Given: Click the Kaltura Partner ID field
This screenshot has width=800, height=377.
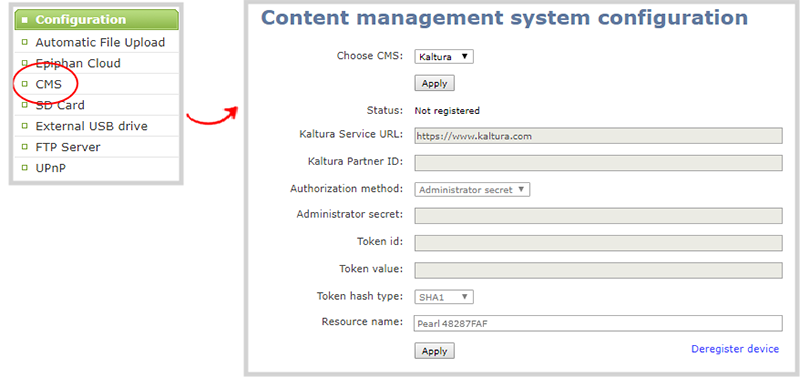Looking at the screenshot, I should click(598, 163).
